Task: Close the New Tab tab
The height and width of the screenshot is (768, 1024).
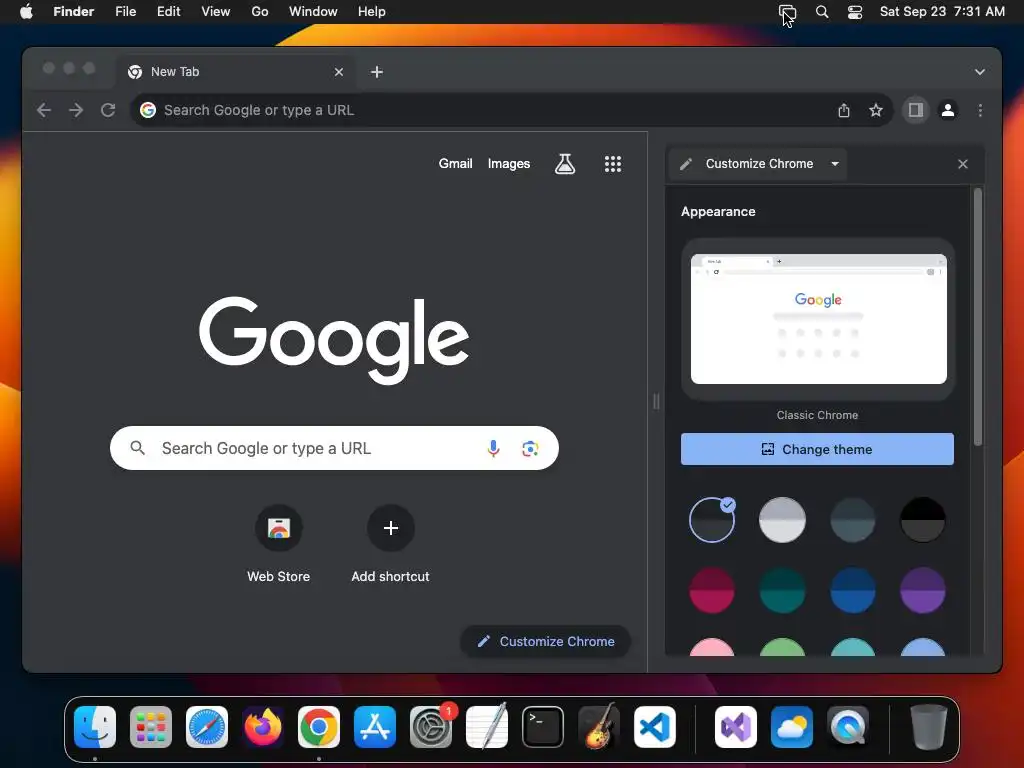Action: (x=338, y=72)
